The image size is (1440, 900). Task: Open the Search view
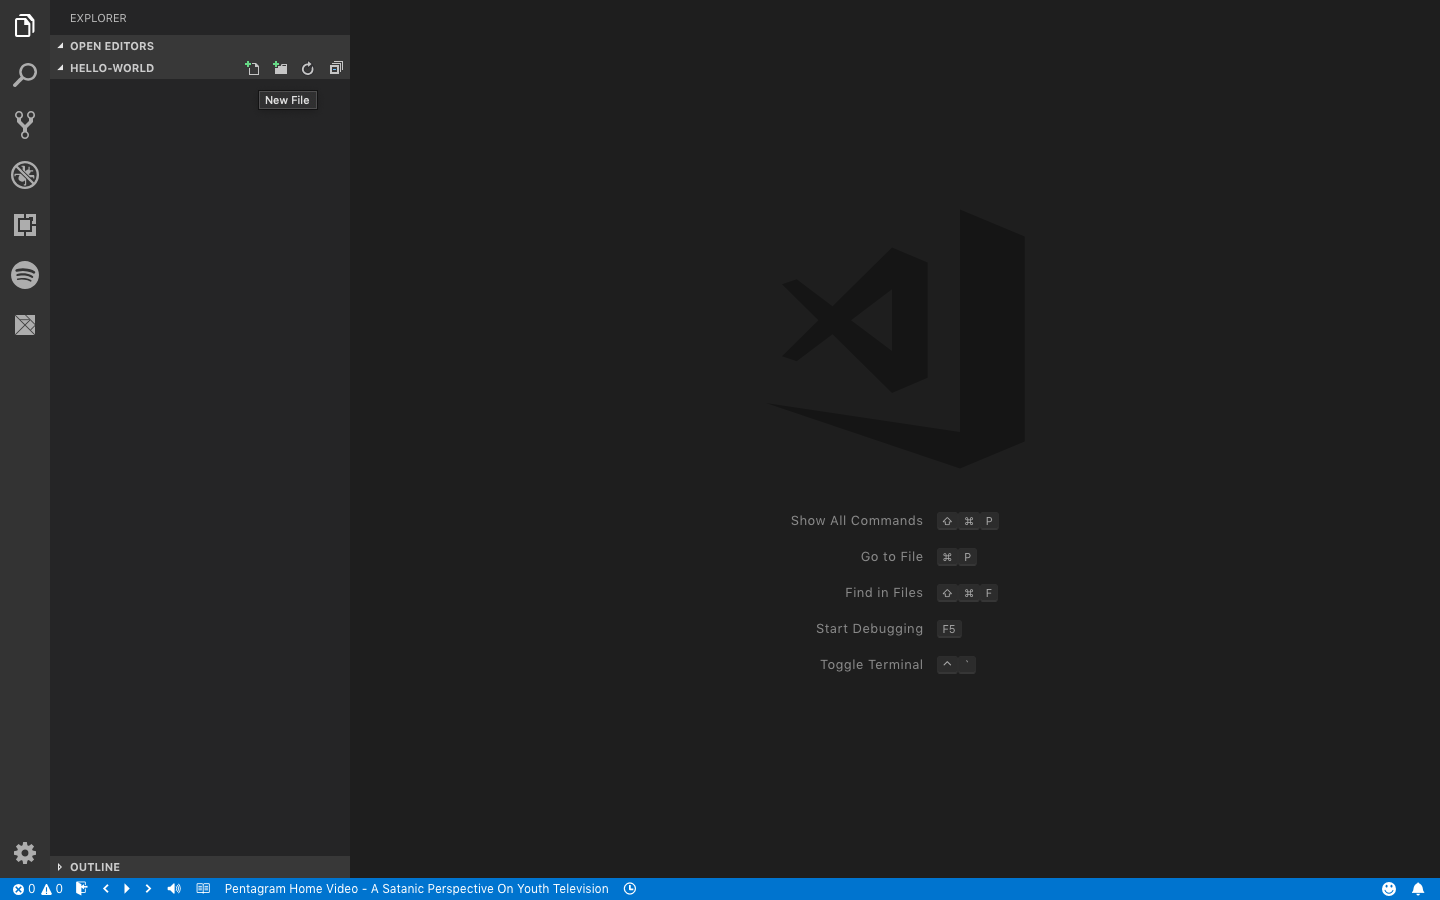25,75
